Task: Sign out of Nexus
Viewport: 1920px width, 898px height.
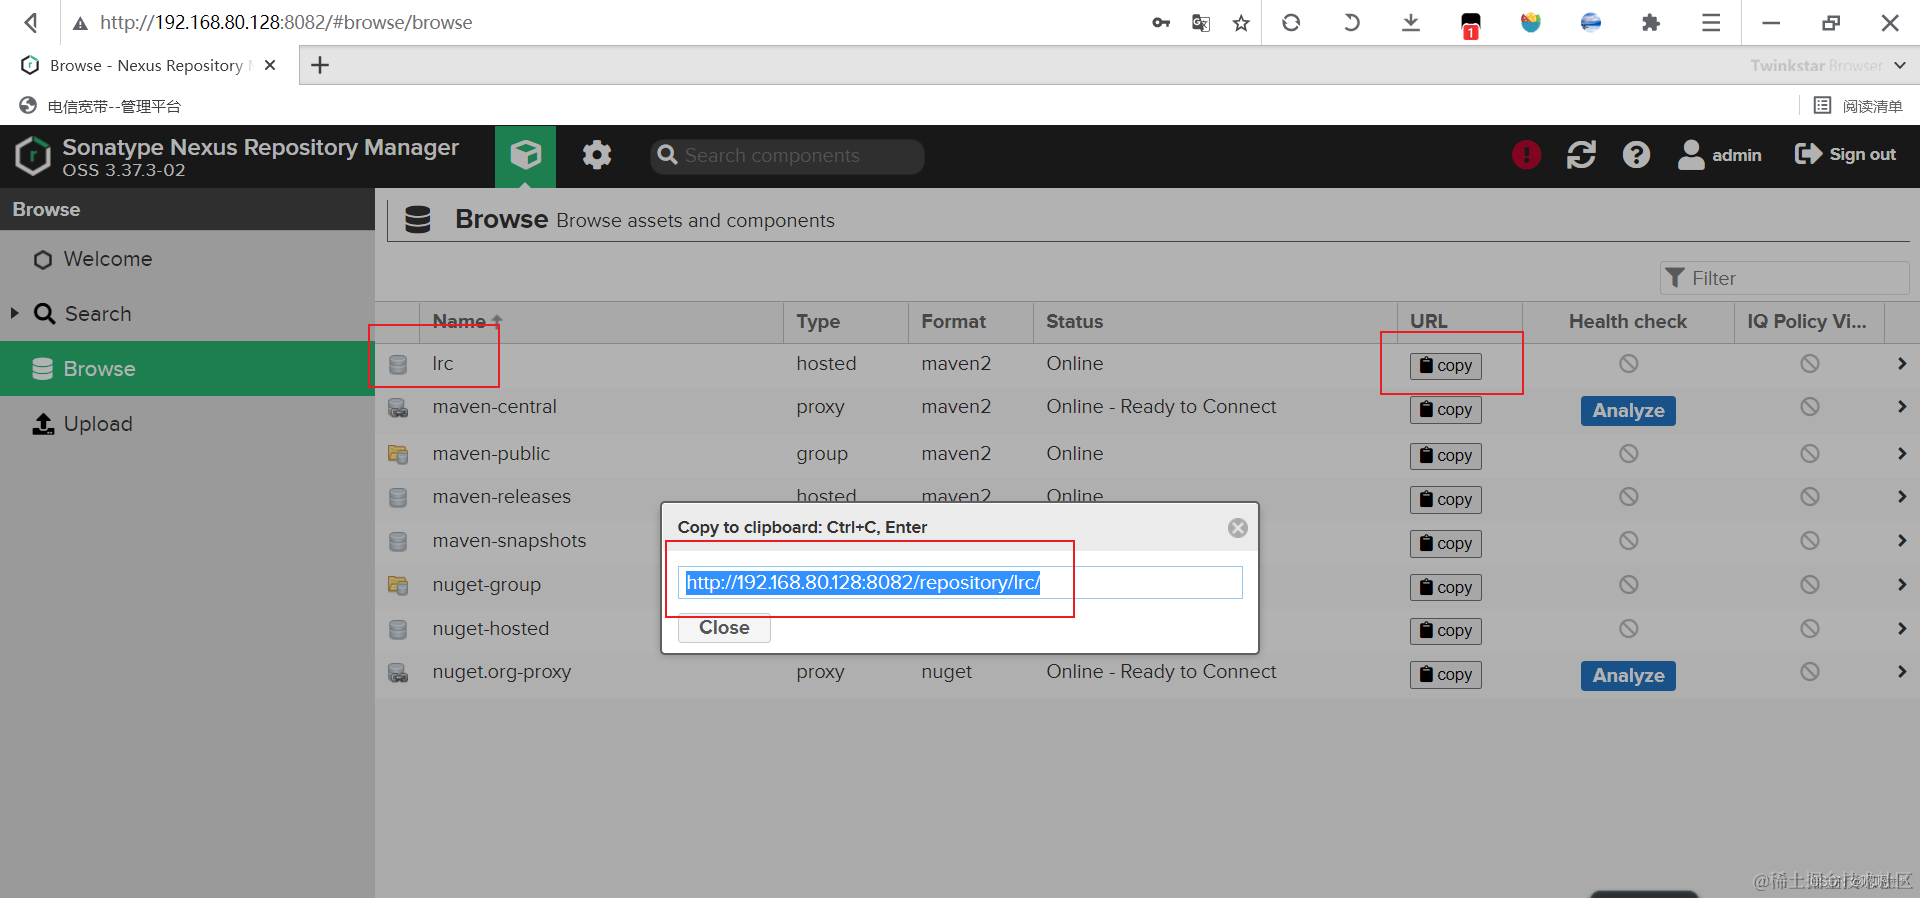Action: click(x=1845, y=154)
